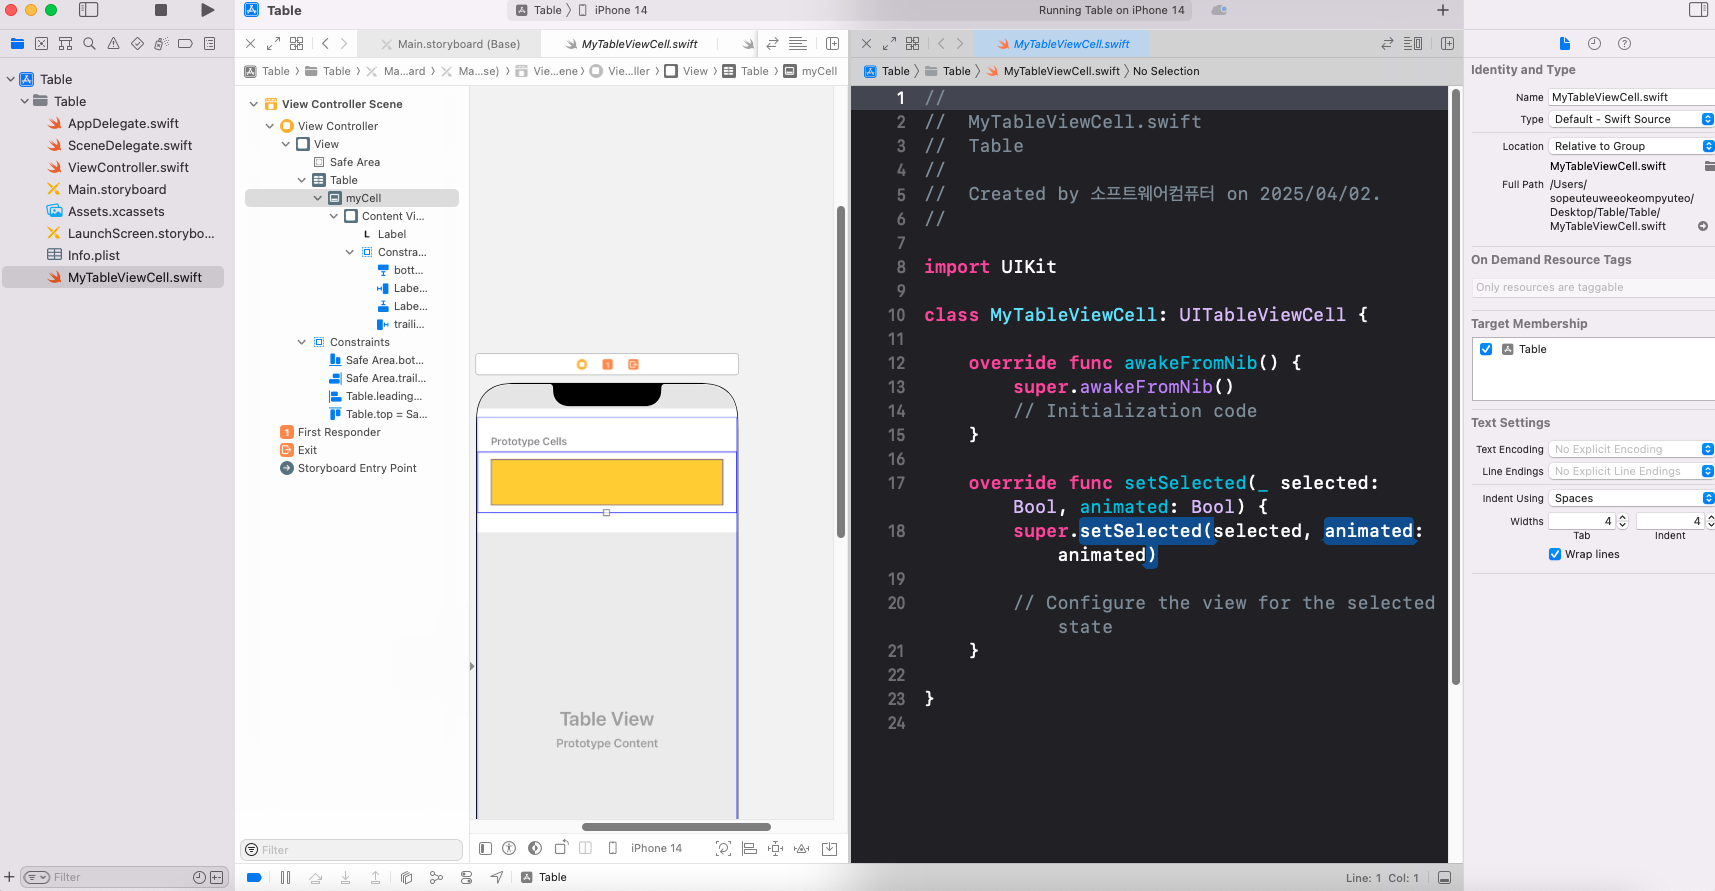Select the yellow prototype cell on the canvas

607,482
